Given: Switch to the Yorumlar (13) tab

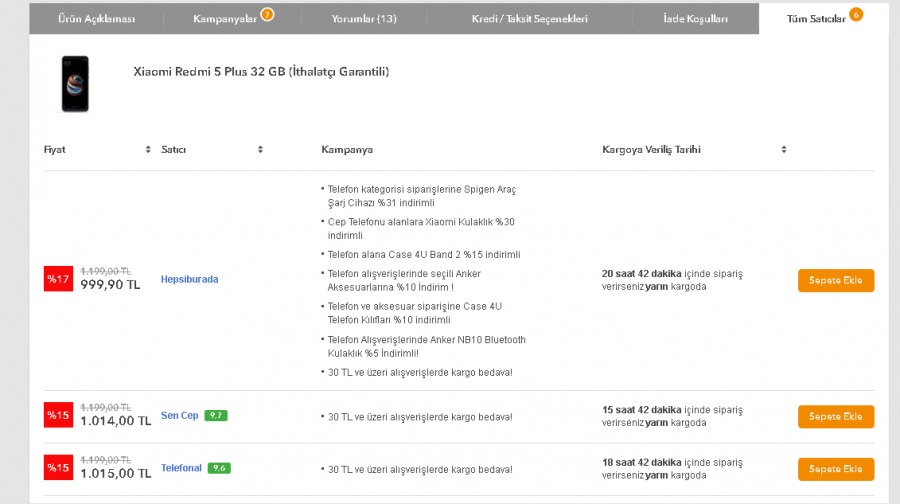Looking at the screenshot, I should (364, 19).
